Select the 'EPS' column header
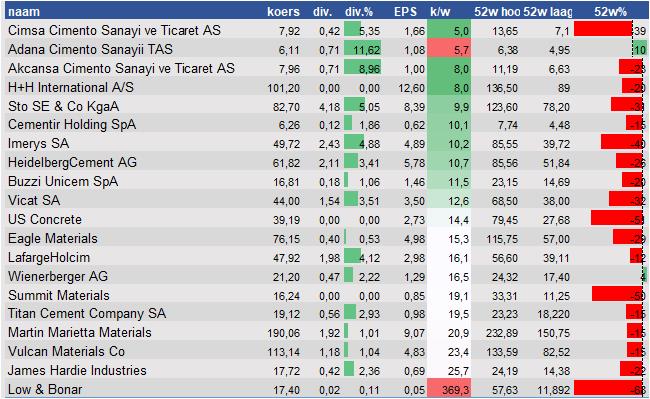650x399 pixels. (405, 12)
